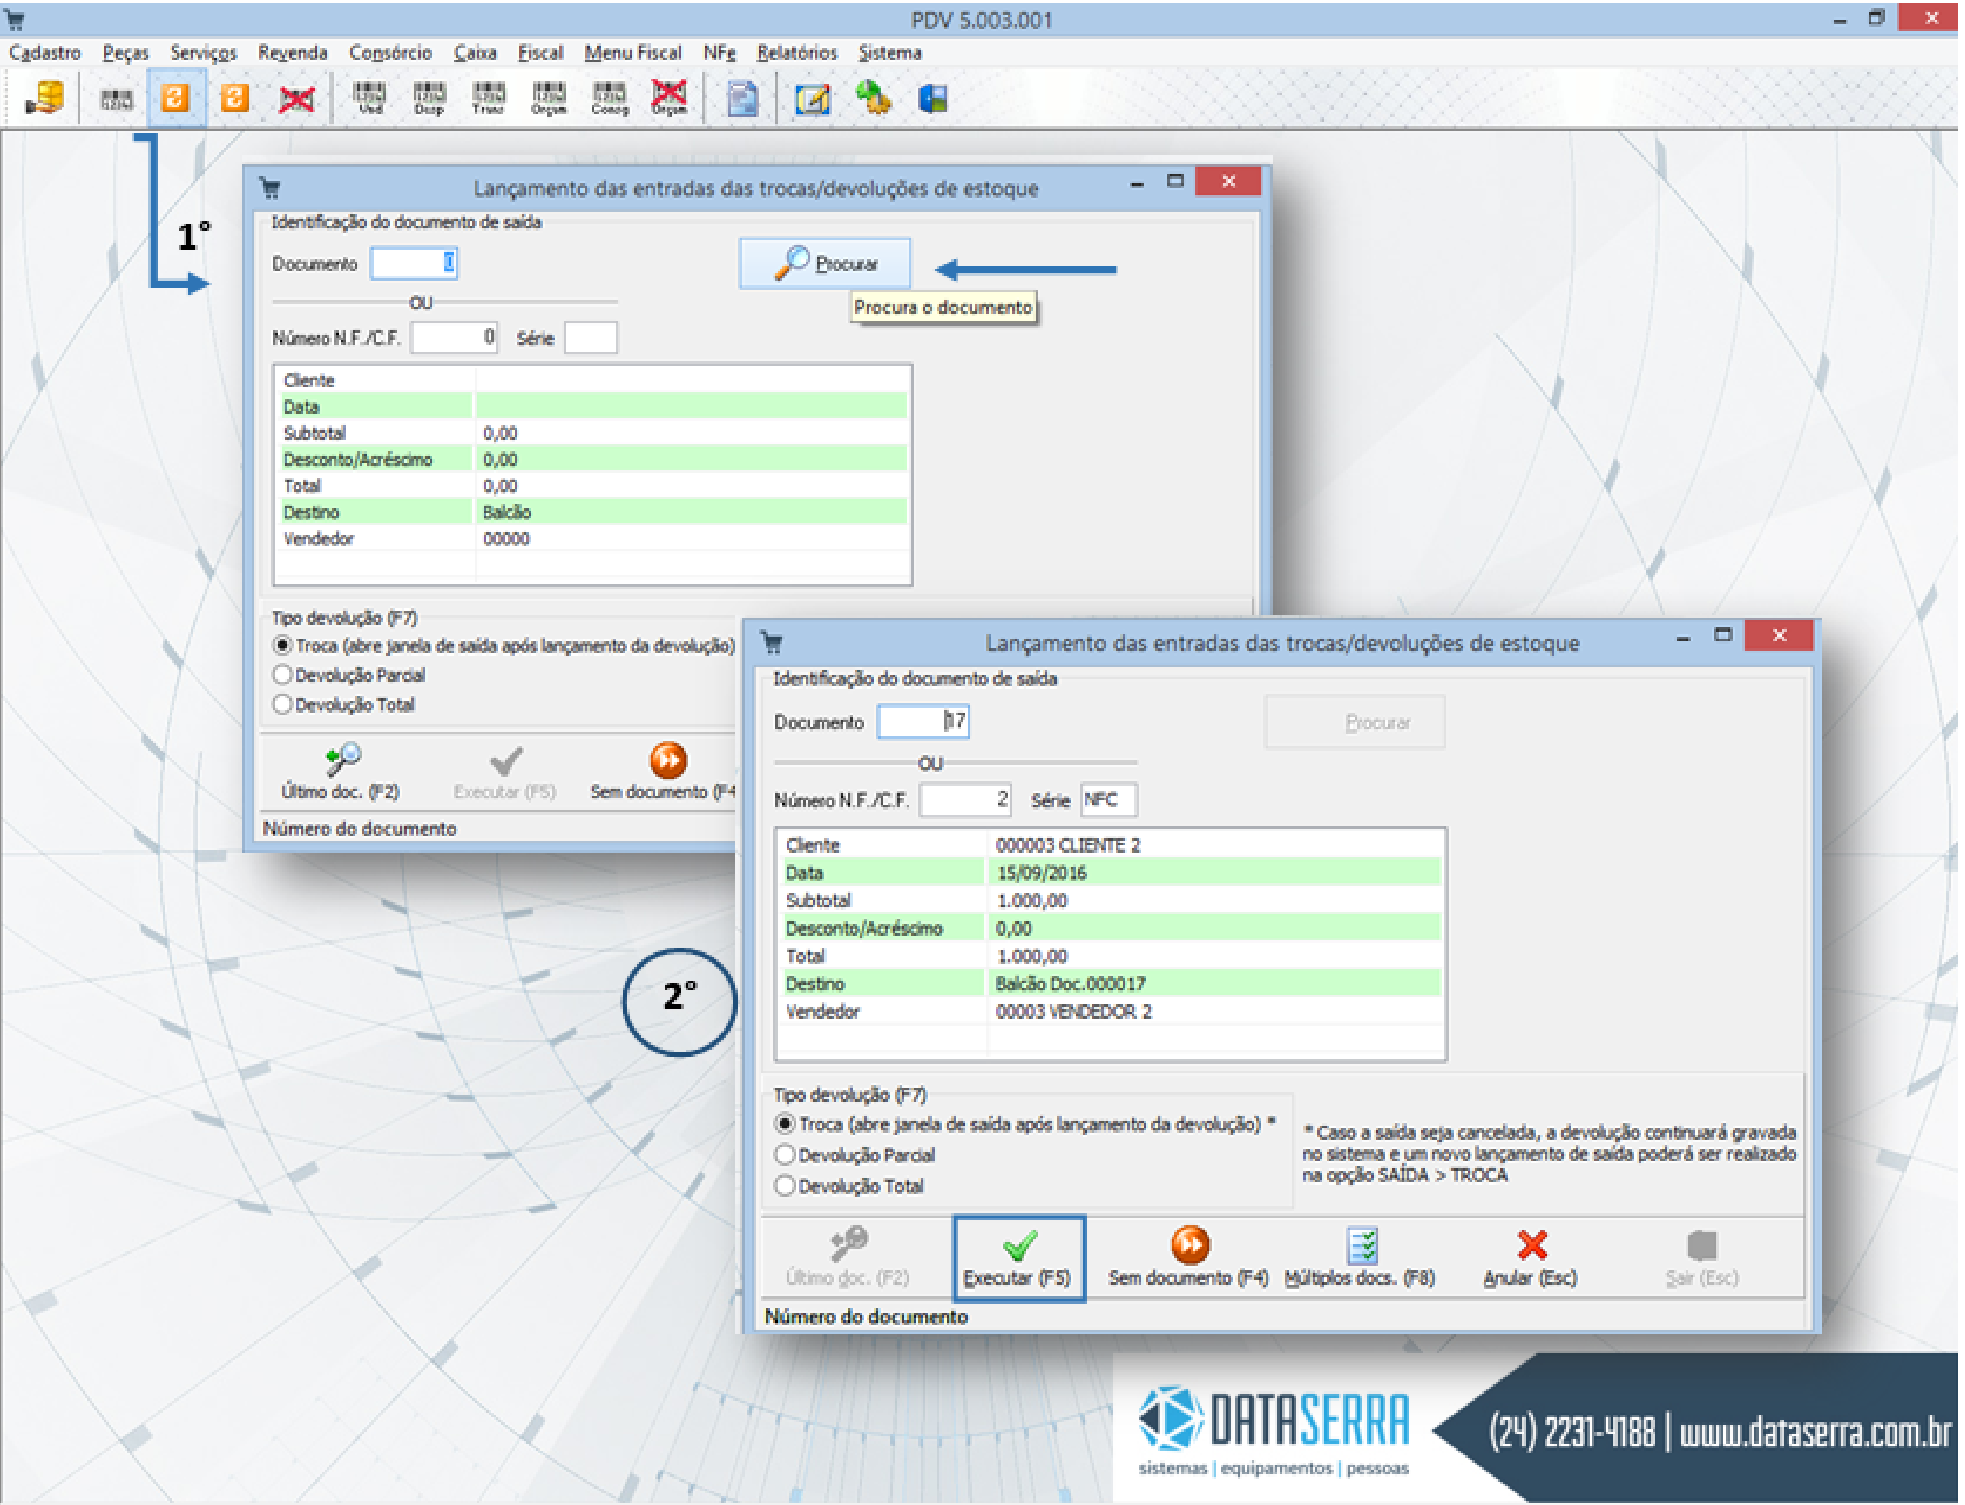Open the Menu Fiscal menu
The height and width of the screenshot is (1505, 1965).
coord(632,53)
